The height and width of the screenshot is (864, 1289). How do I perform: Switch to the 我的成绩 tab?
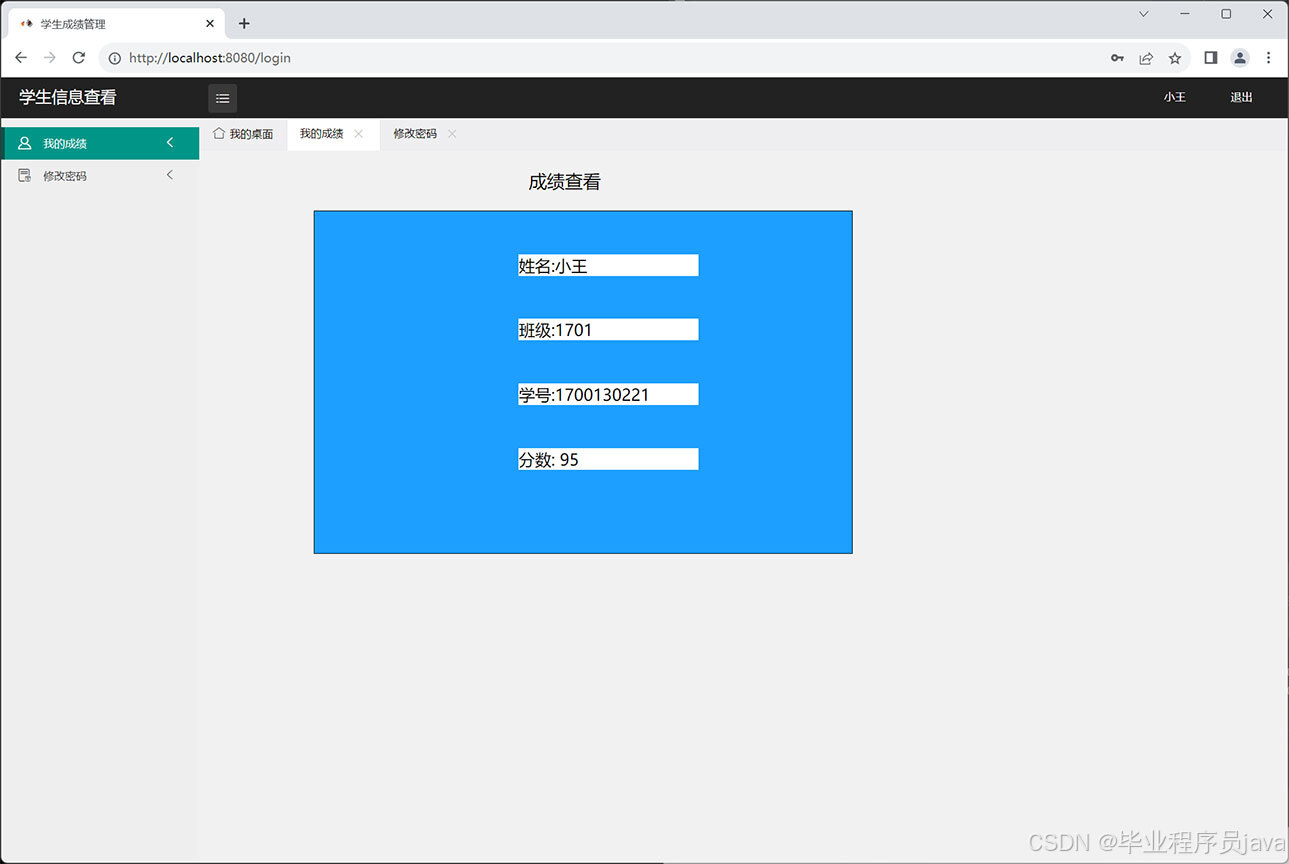333,134
